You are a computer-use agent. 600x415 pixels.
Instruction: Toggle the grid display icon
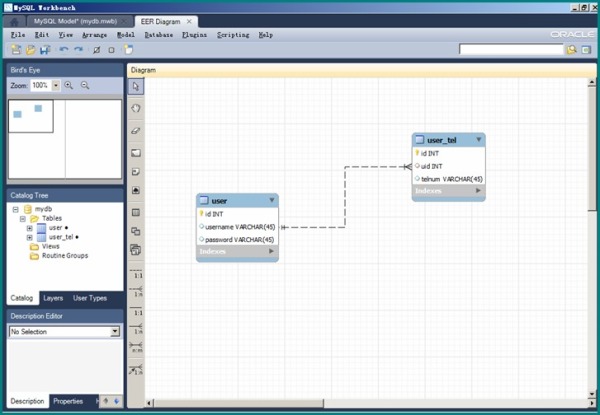97,50
